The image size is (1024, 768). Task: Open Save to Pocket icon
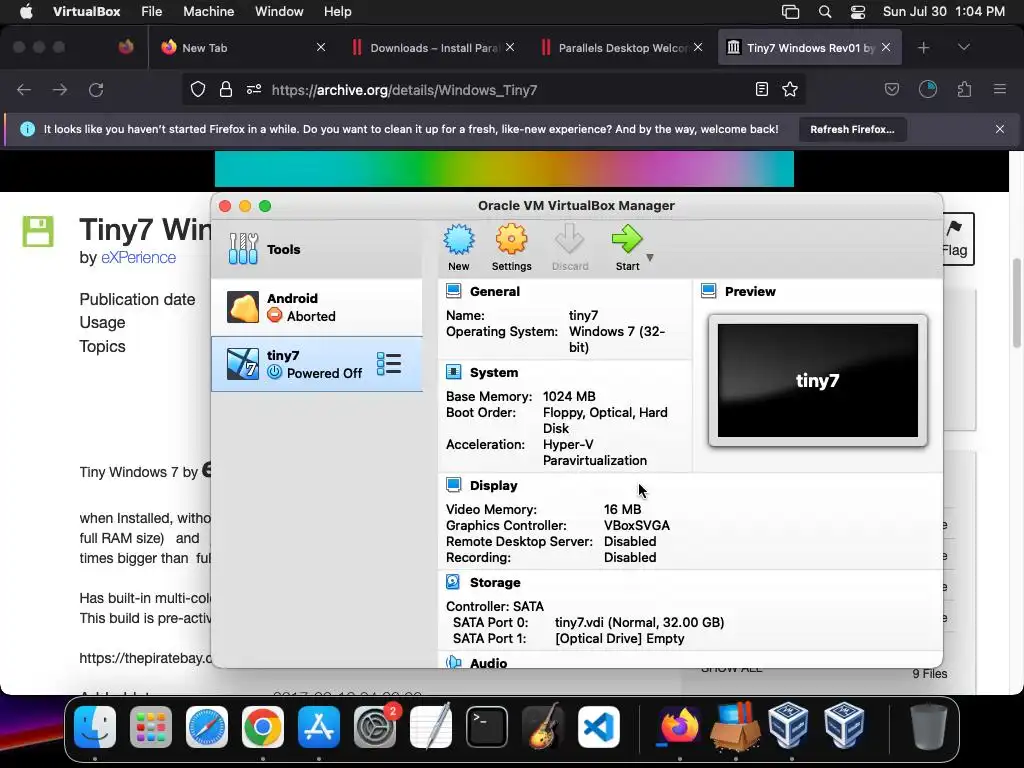coord(892,89)
